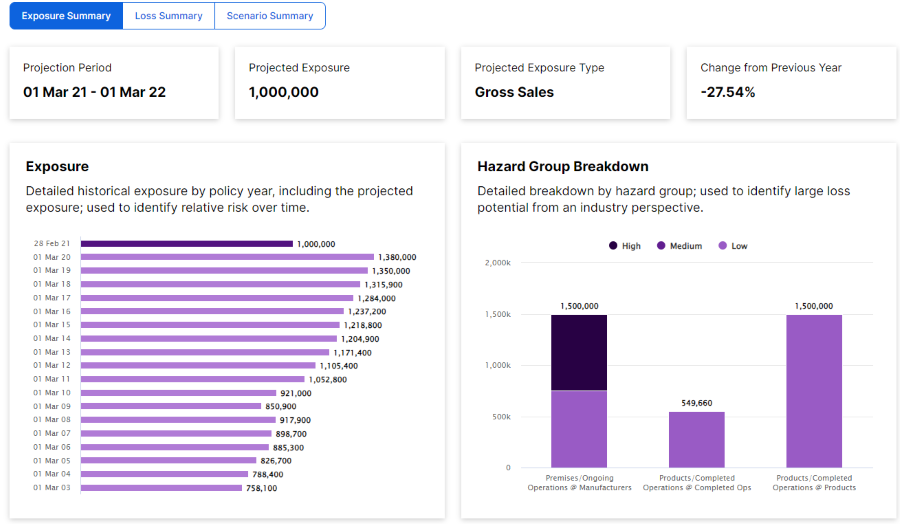This screenshot has height=524, width=900.
Task: Click lower Low segment of Premises bar
Action: tap(579, 428)
